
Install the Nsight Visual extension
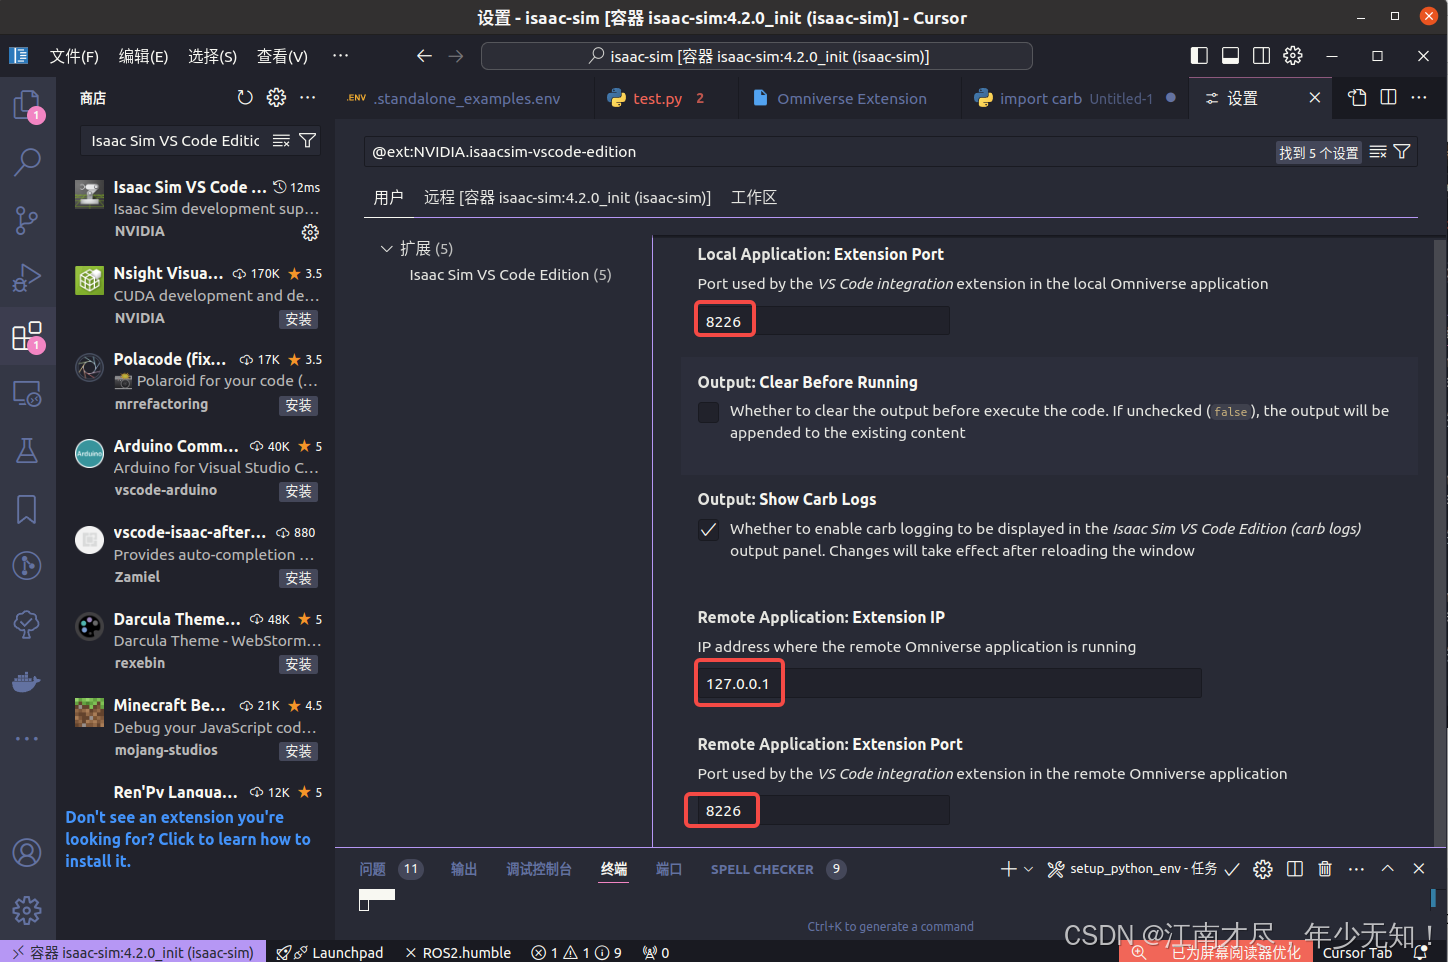[298, 319]
